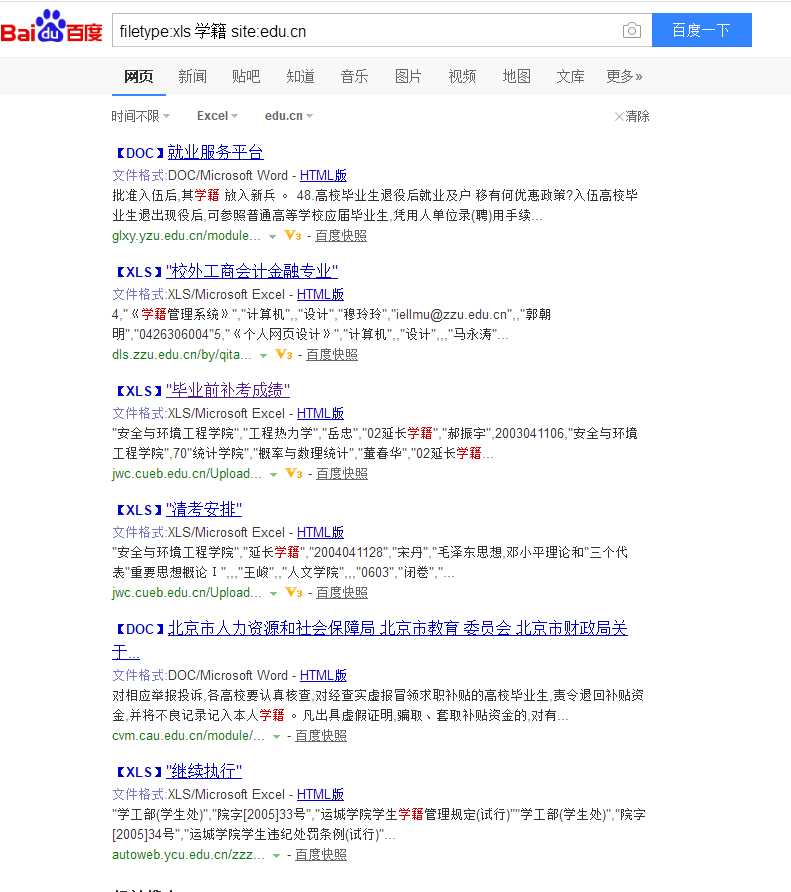
Task: Click the 清除 filter X icon
Action: pos(619,117)
